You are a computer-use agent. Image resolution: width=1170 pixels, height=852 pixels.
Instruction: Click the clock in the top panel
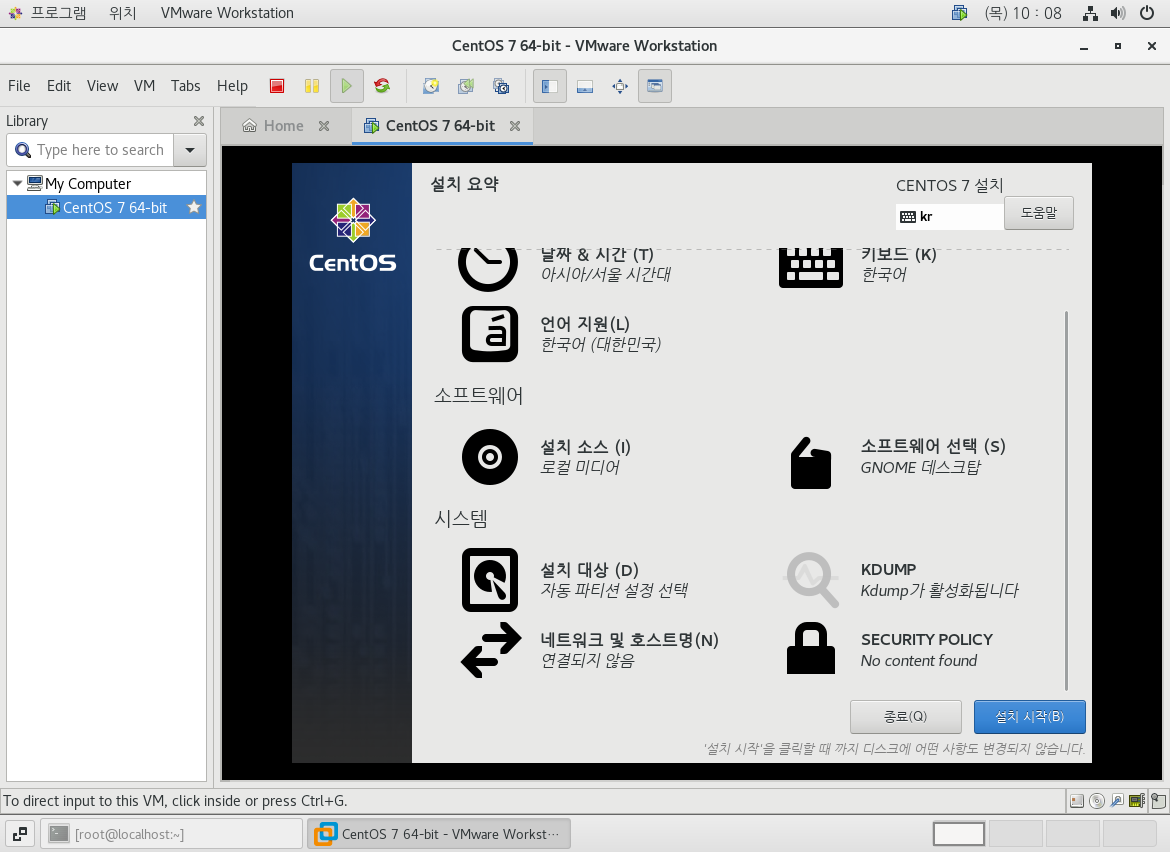[x=1022, y=13]
